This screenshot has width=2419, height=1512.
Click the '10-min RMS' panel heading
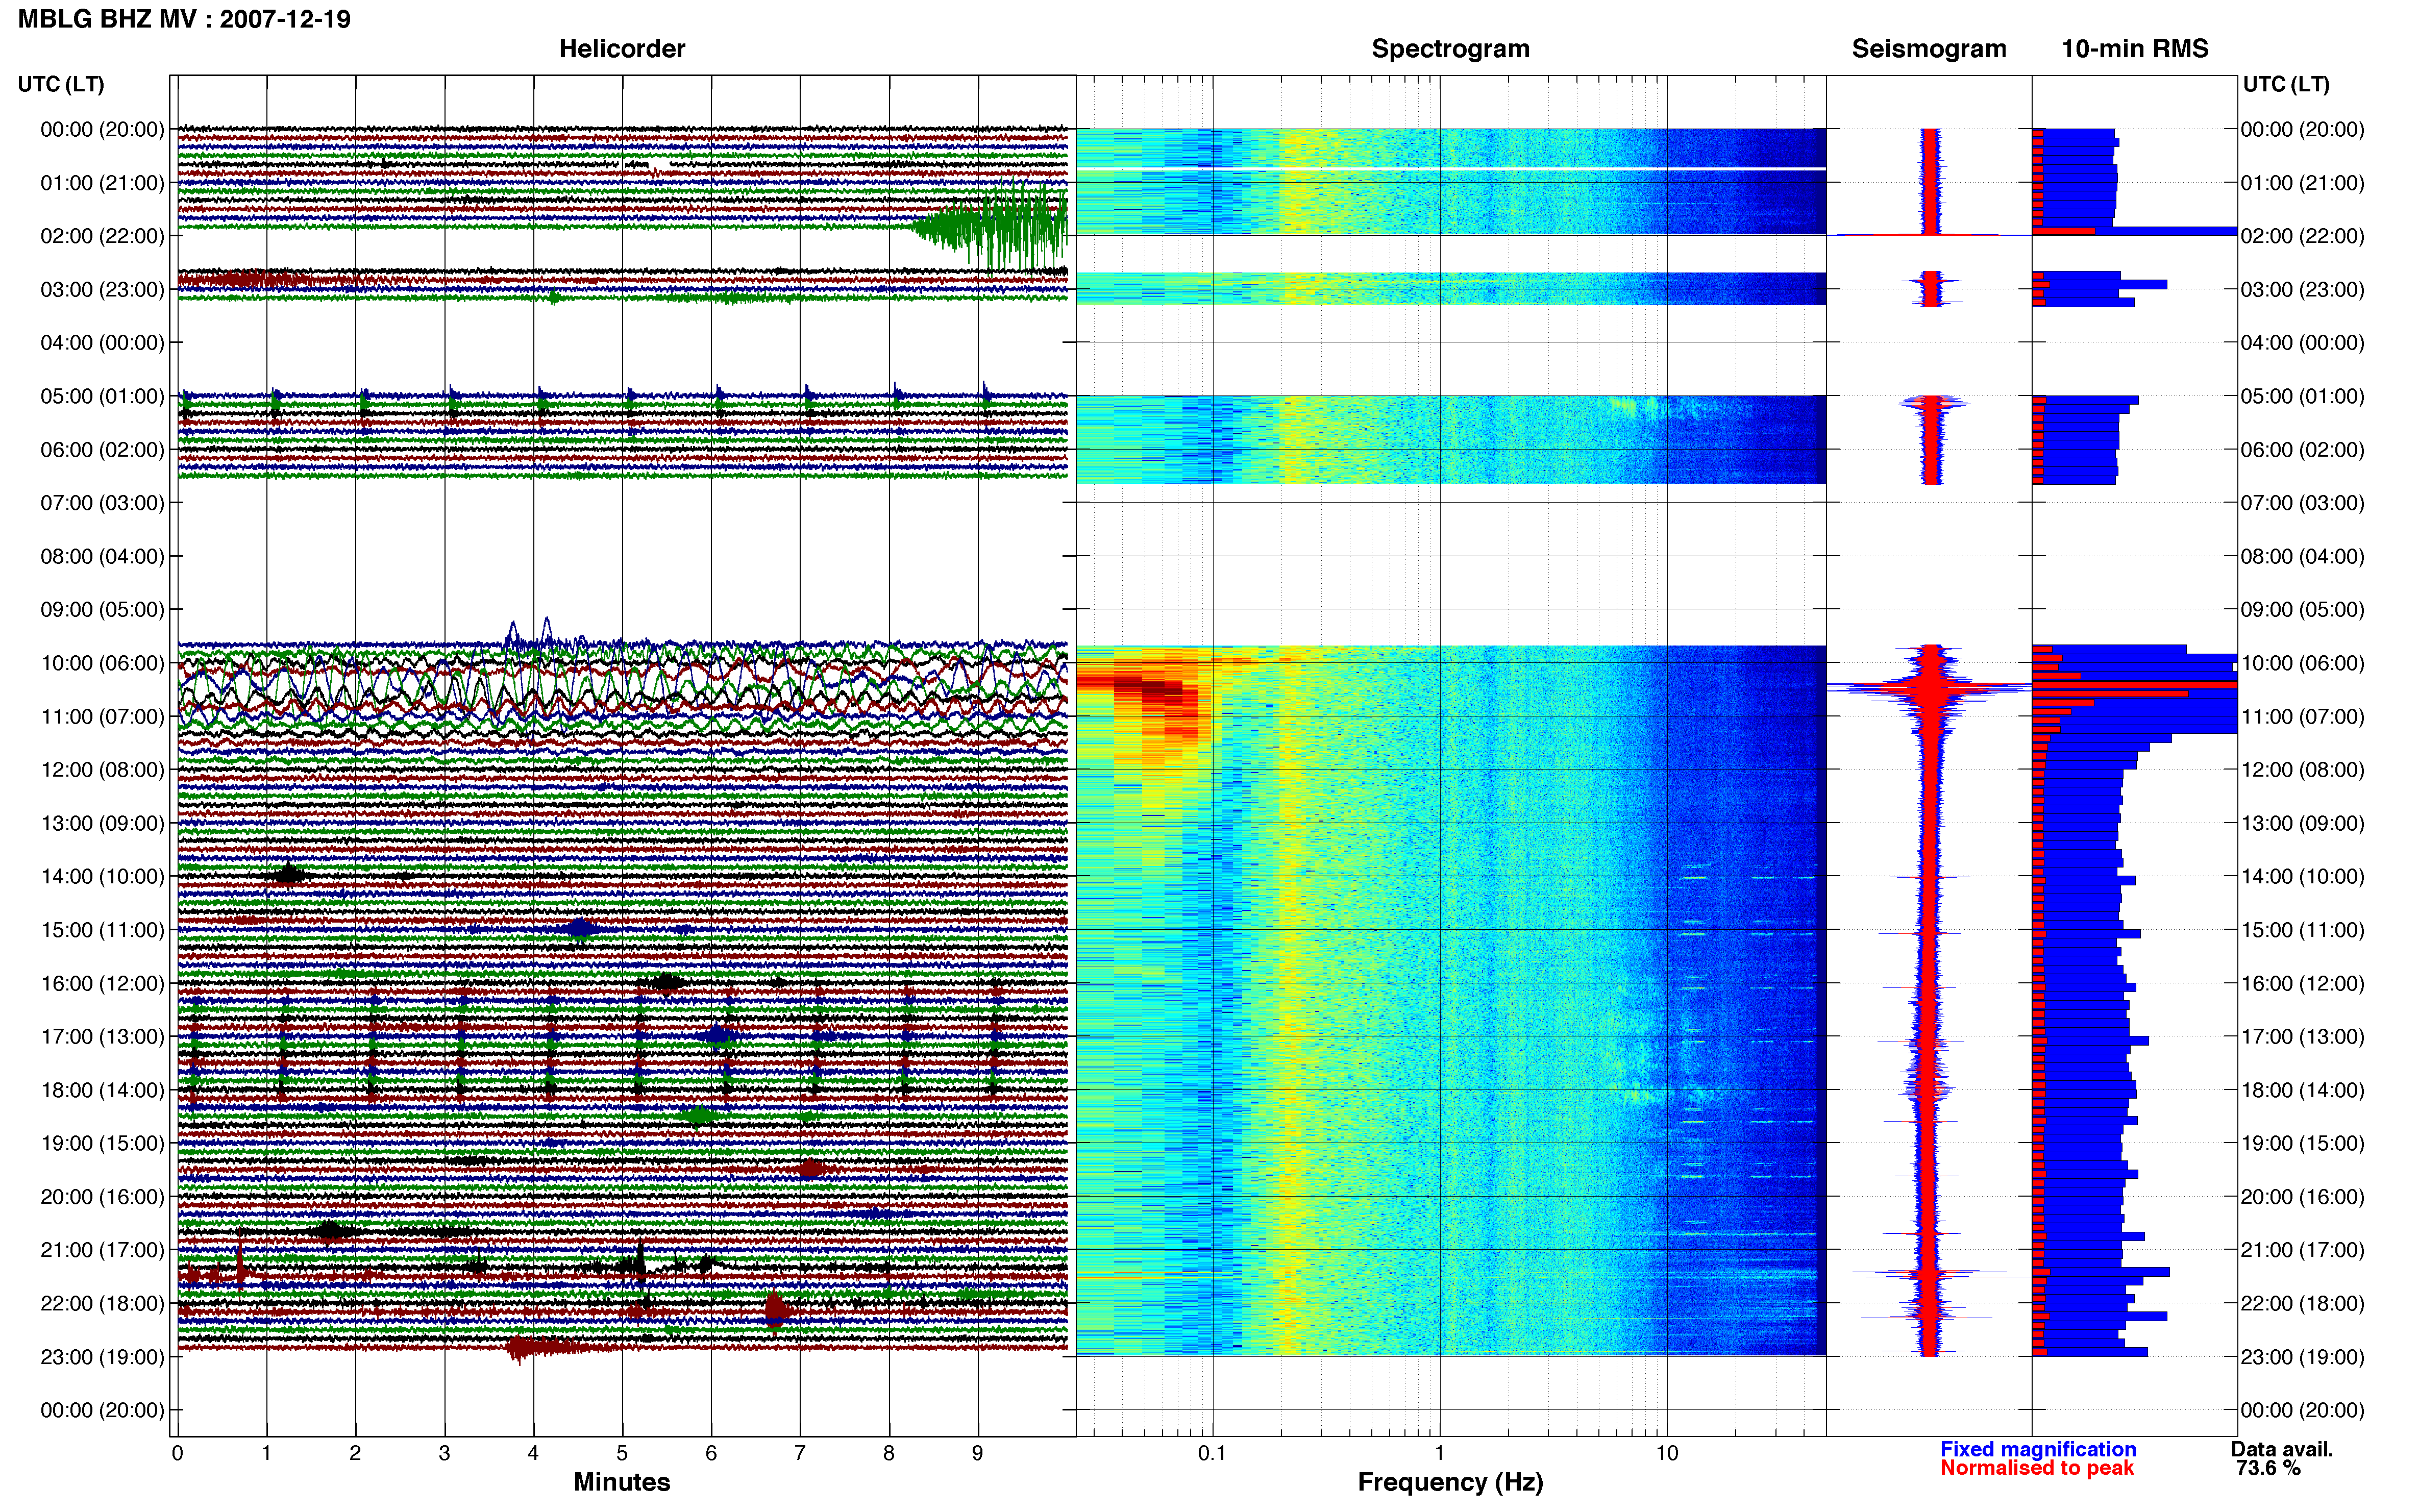[2134, 49]
